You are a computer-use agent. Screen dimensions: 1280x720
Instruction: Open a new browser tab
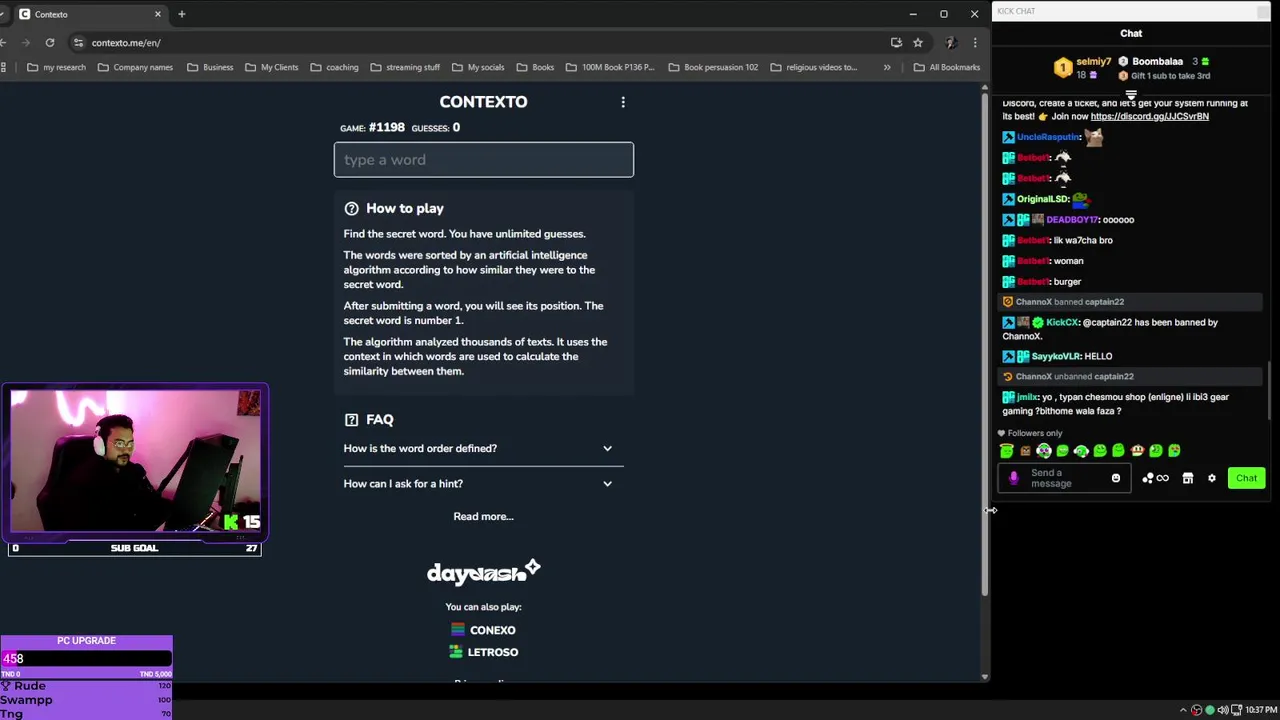[x=181, y=14]
